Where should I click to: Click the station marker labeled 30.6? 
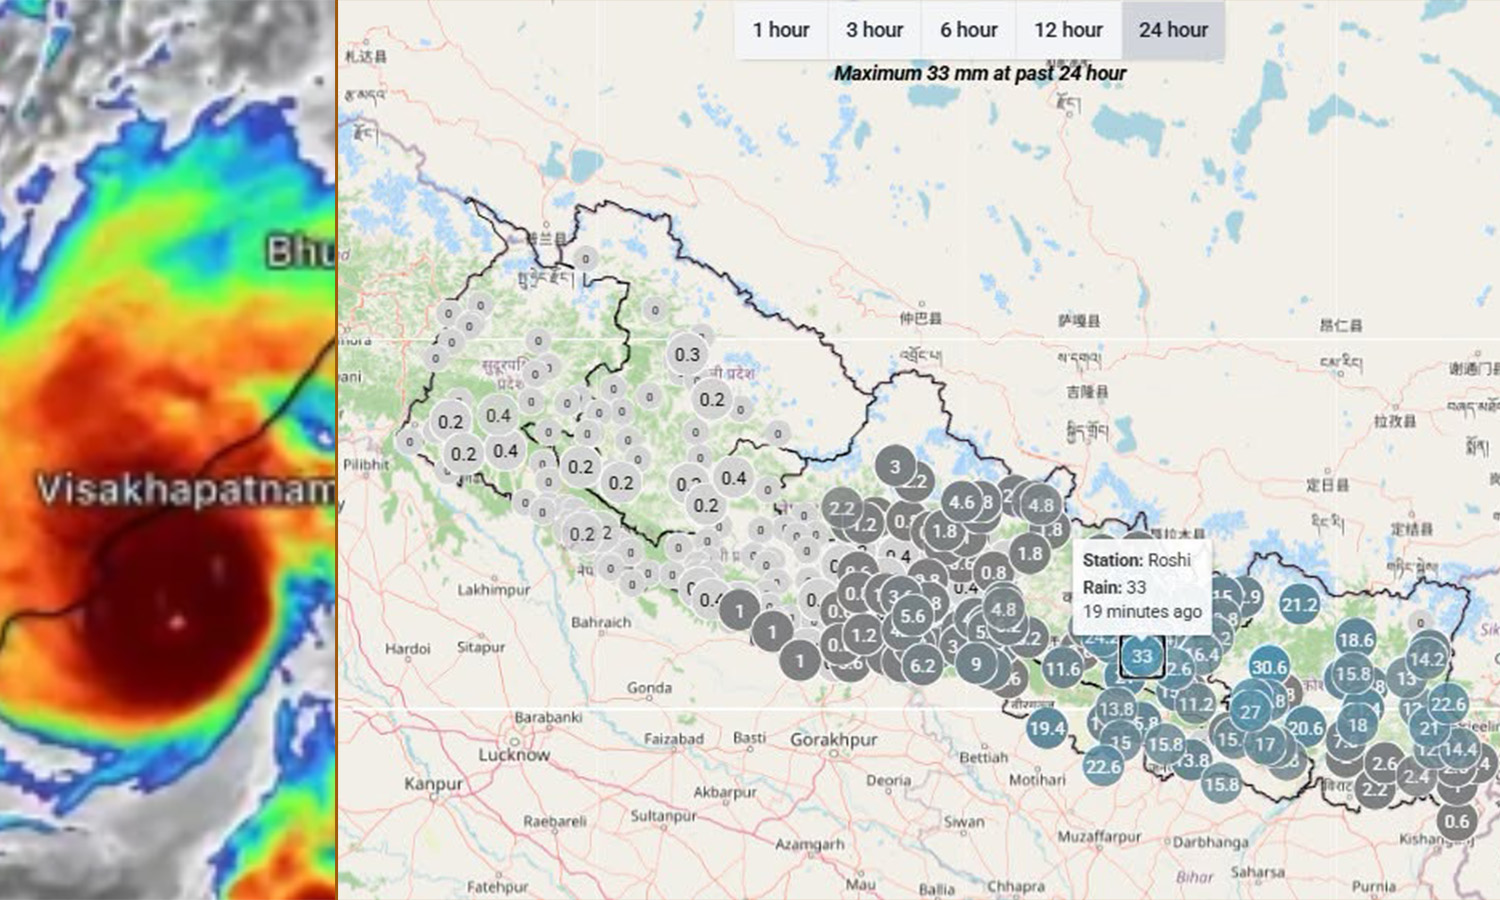point(1269,667)
